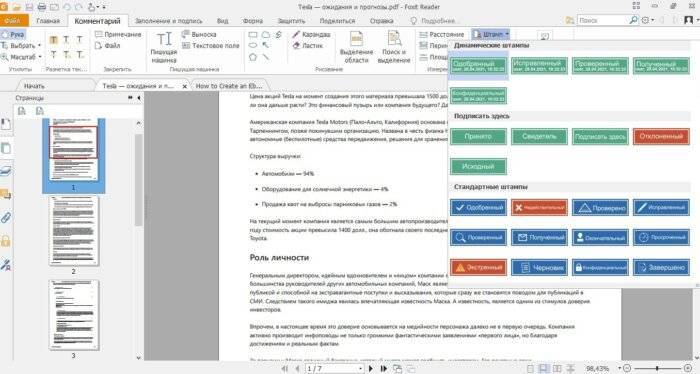Select the Карандаш pencil tool
Image resolution: width=700 pixels, height=374 pixels.
point(311,34)
